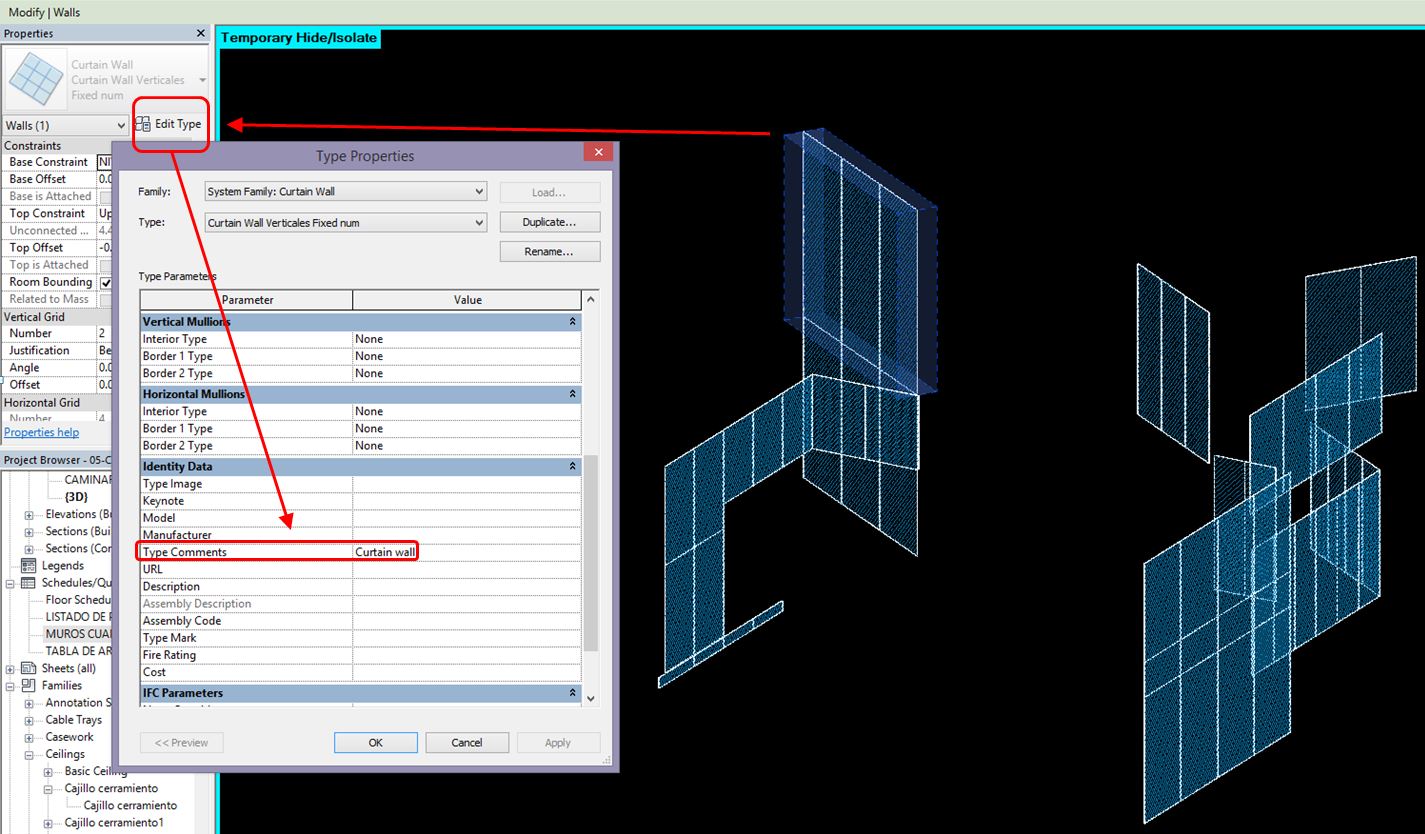Viewport: 1425px width, 834px height.
Task: Toggle the Base is Attached checkbox
Action: [108, 196]
